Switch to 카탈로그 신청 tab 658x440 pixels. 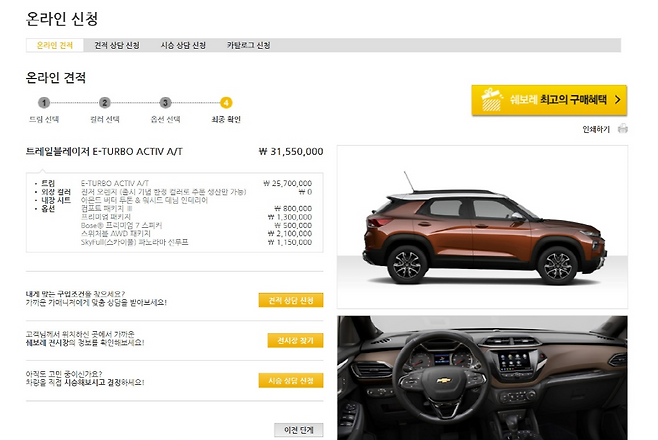click(248, 45)
